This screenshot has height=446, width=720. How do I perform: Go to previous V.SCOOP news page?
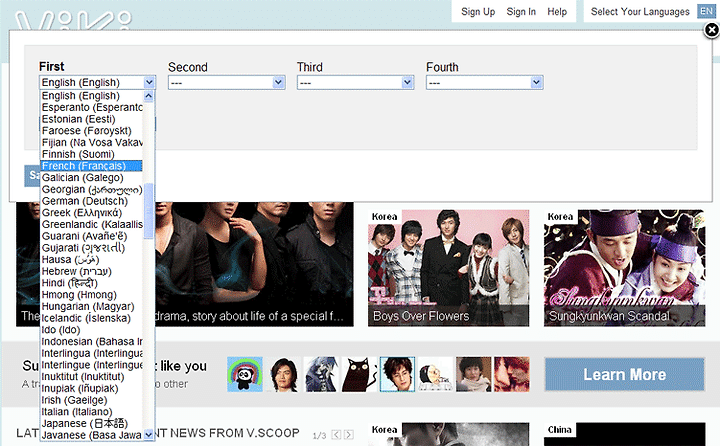[336, 435]
